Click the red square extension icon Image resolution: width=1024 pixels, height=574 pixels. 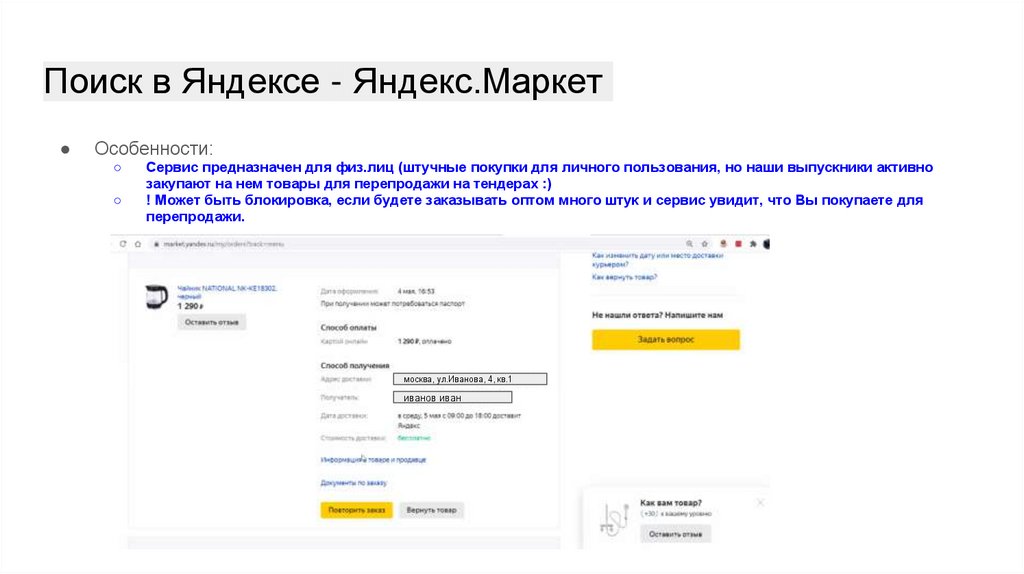[x=738, y=244]
